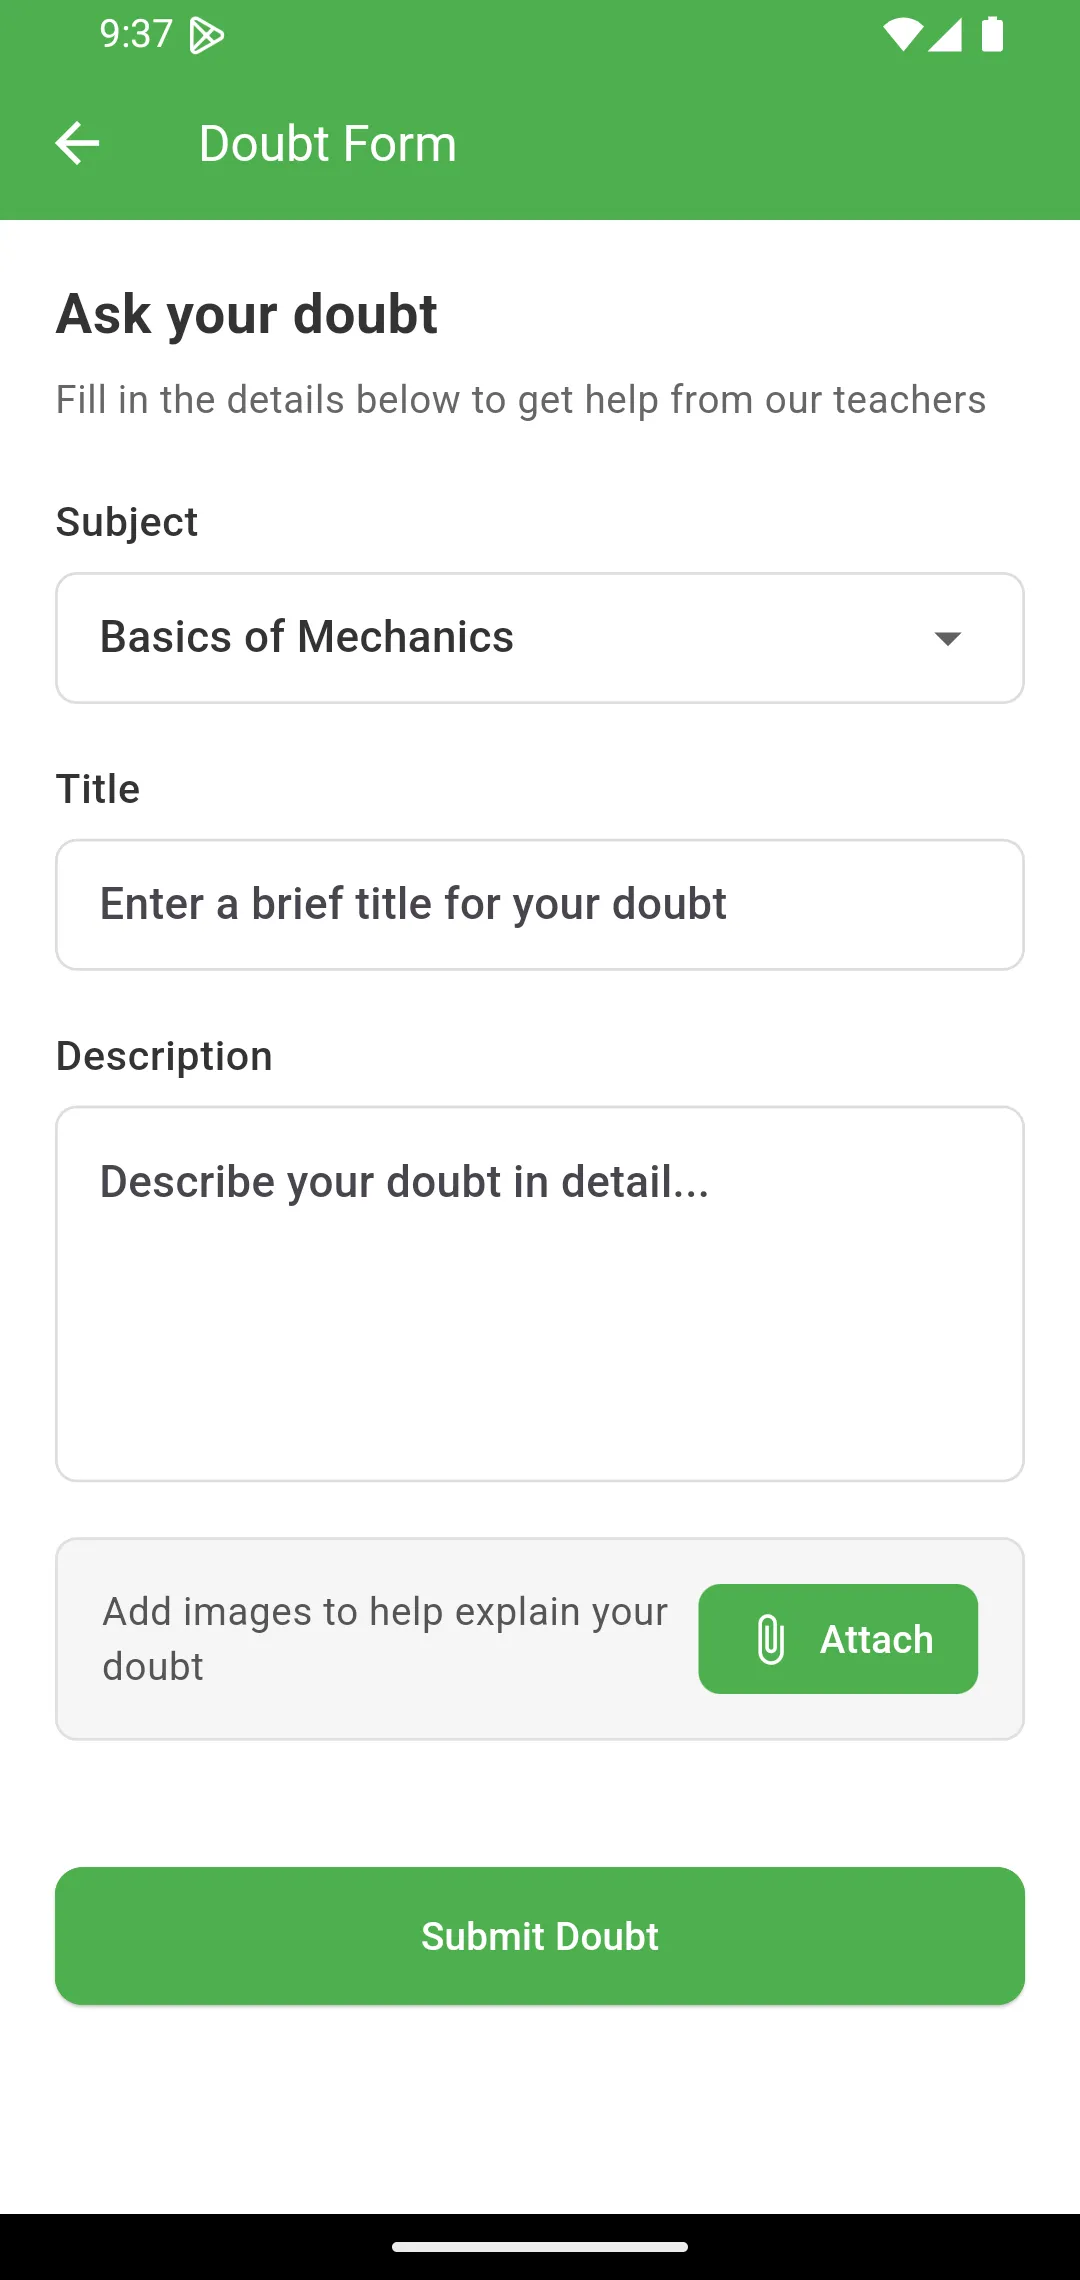Image resolution: width=1080 pixels, height=2280 pixels.
Task: Tap the Ask your doubt heading
Action: 246,313
